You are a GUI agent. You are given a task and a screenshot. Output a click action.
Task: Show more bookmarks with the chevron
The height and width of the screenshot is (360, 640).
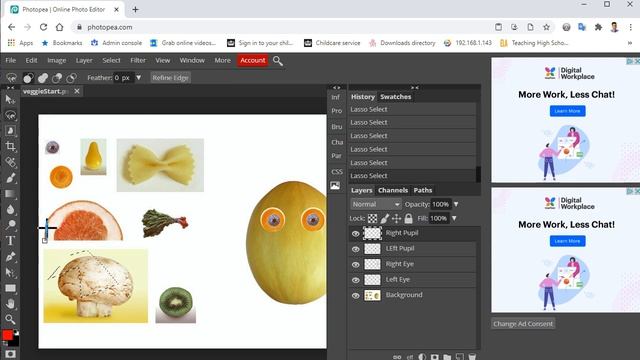tap(630, 43)
